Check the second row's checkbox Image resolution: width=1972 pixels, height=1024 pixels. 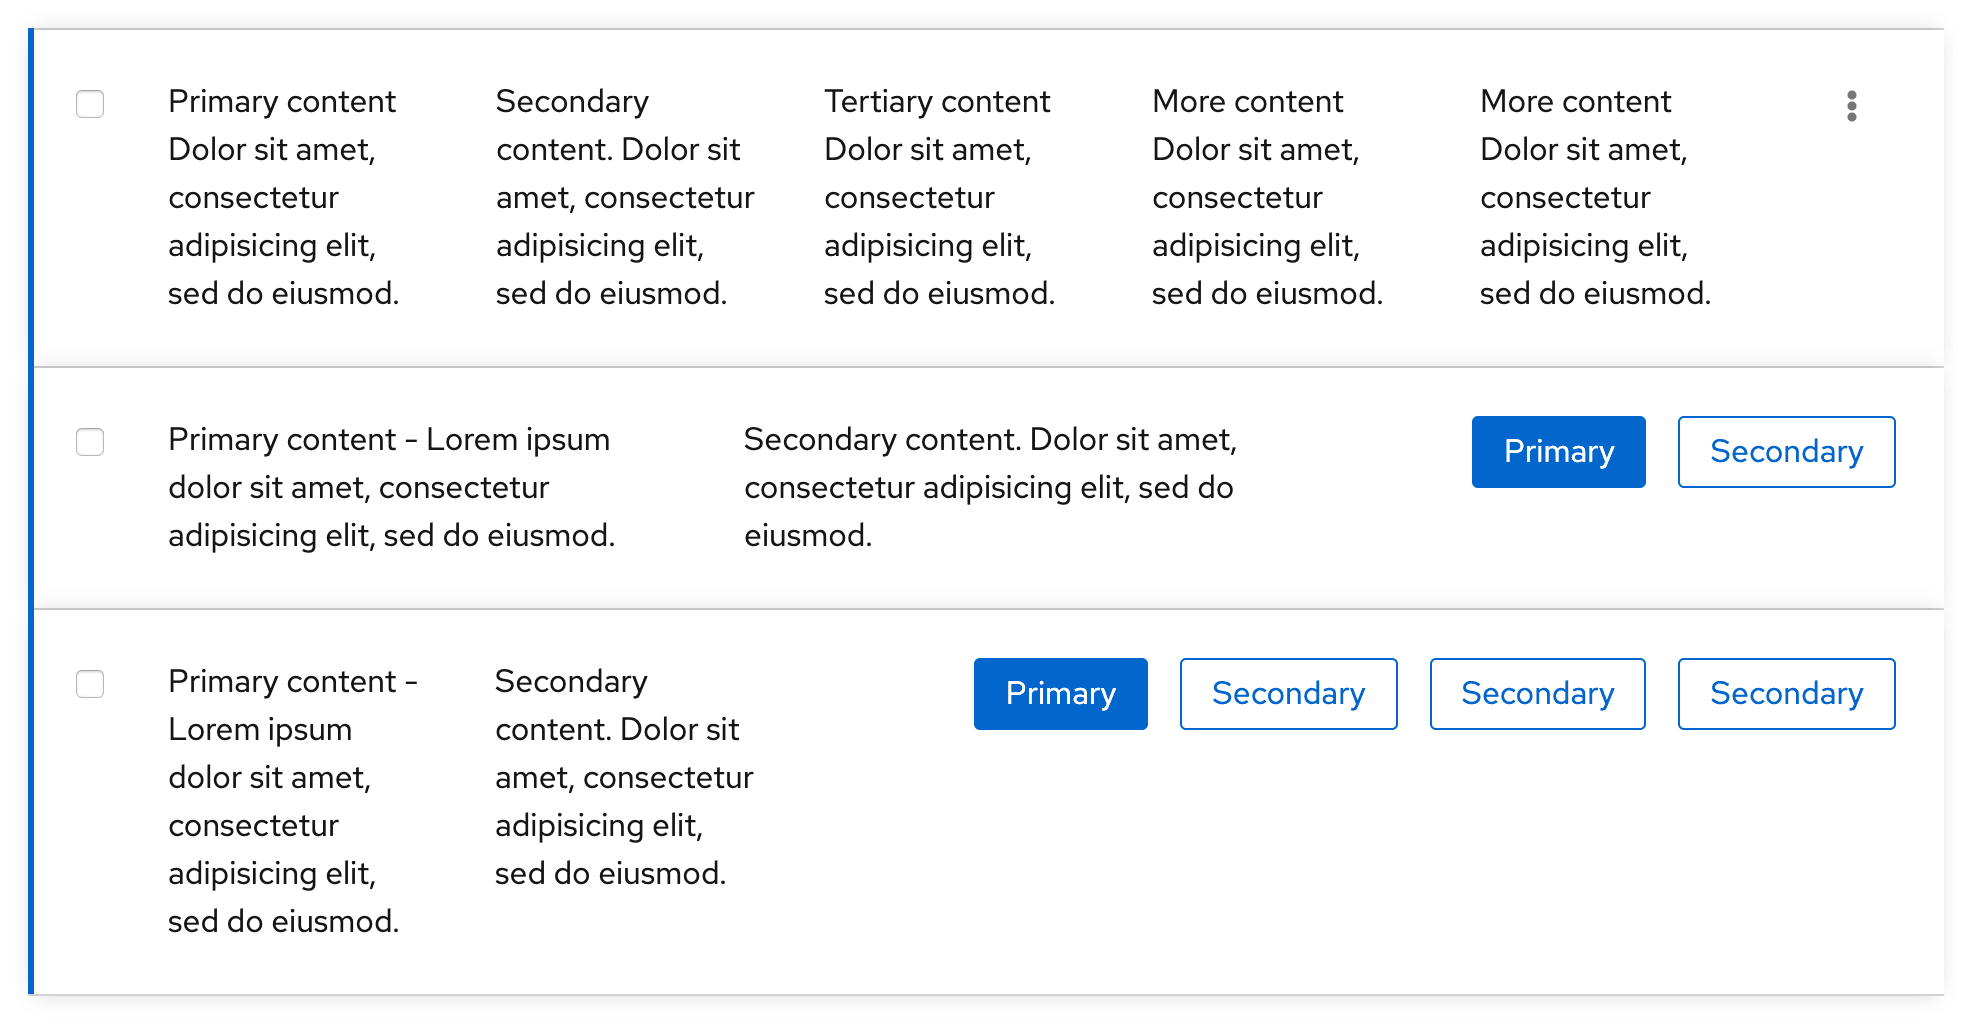pyautogui.click(x=90, y=442)
